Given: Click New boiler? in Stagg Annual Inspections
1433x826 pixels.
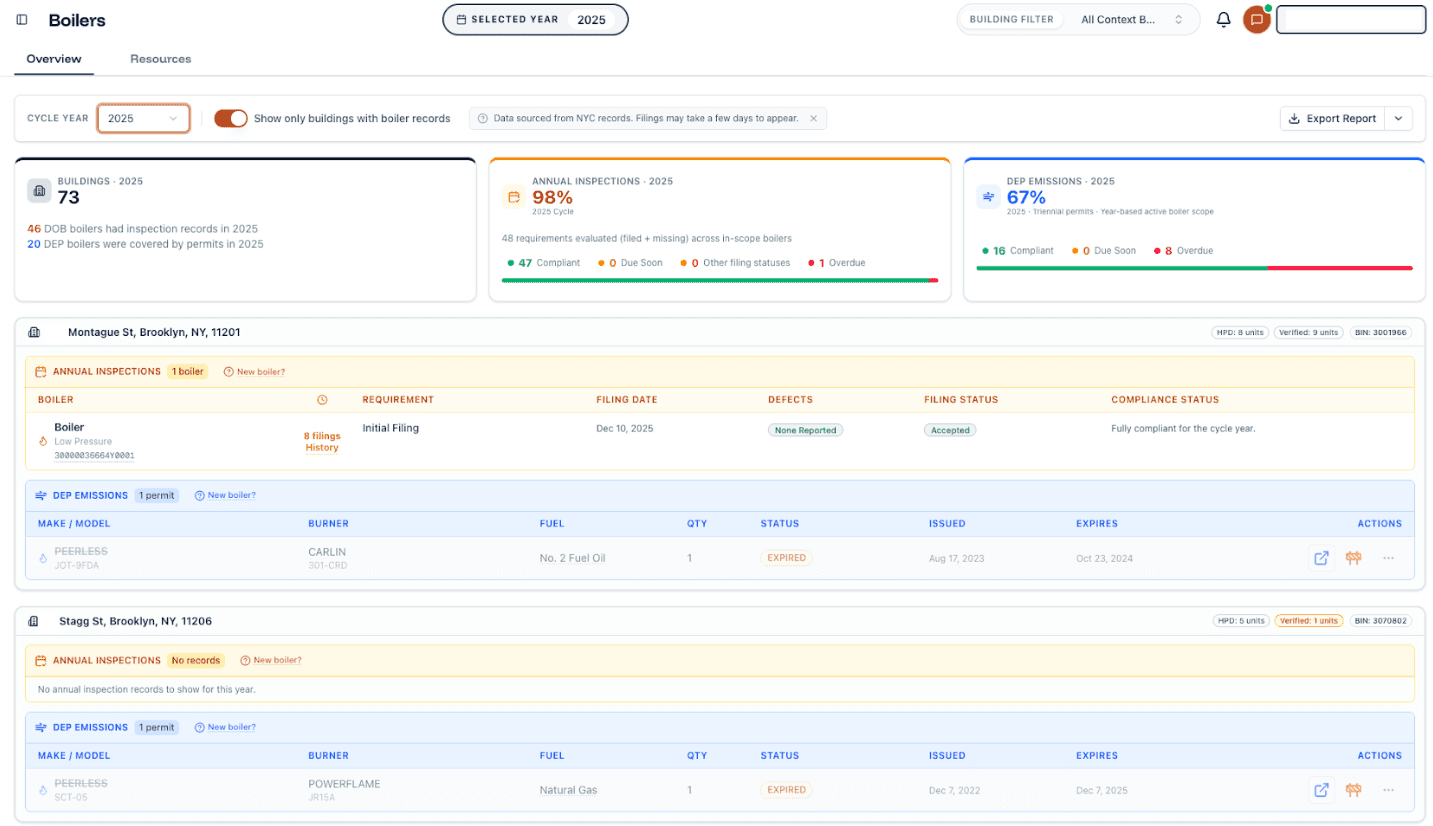Looking at the screenshot, I should coord(271,660).
